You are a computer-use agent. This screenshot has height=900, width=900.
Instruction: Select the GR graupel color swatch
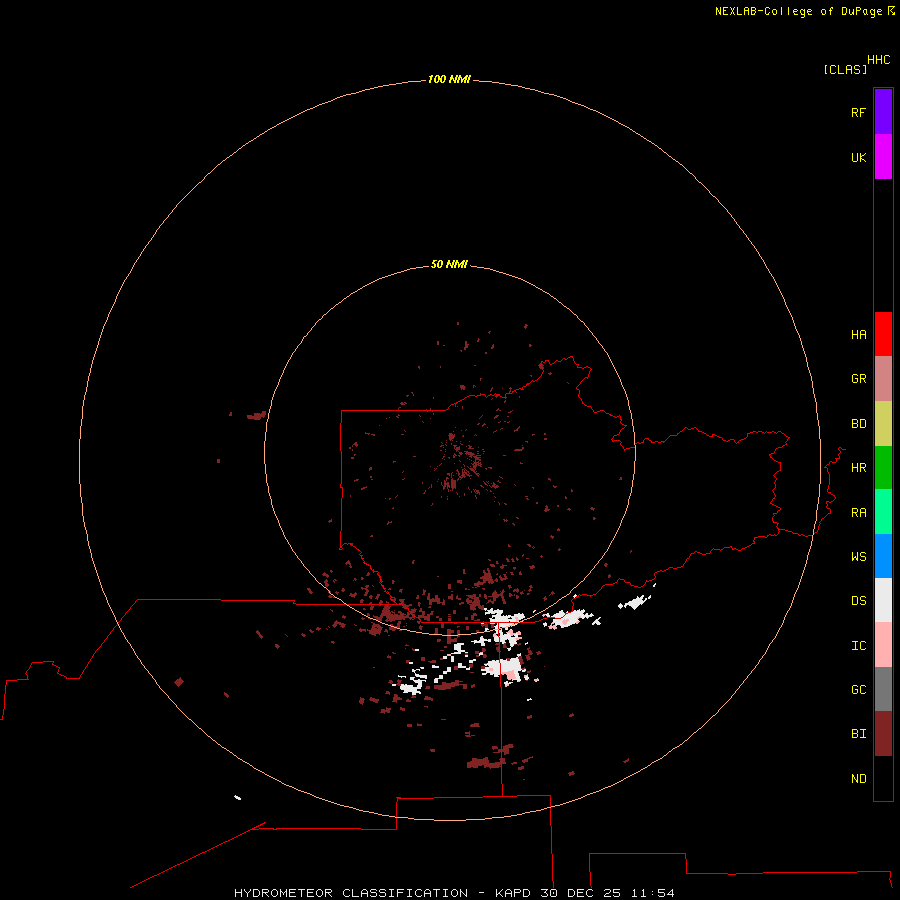click(x=883, y=379)
